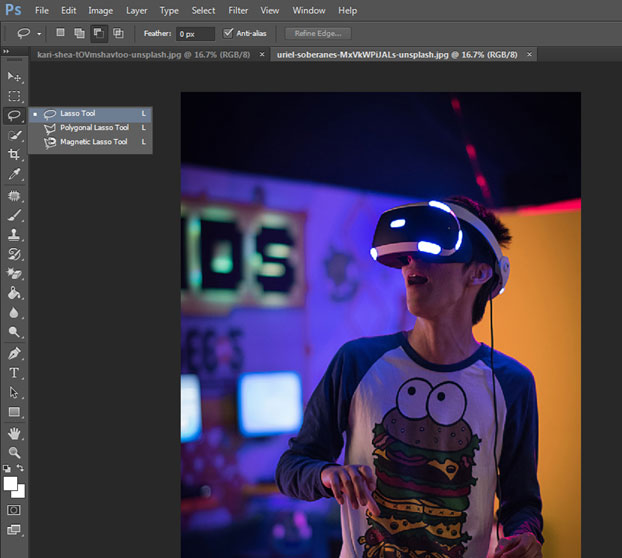Choose Magnetic Lasso Tool from flyout
Image resolution: width=622 pixels, height=558 pixels.
tap(93, 142)
